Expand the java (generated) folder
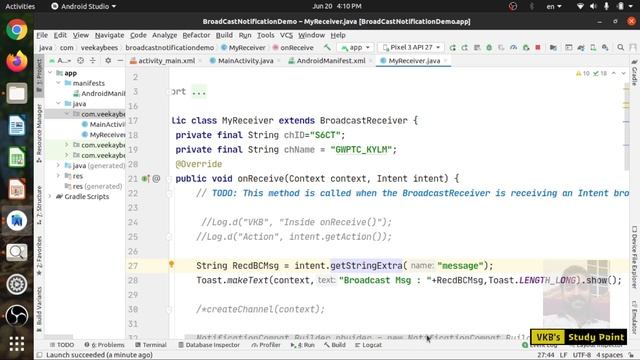Screen dimensions: 640x360 click(58, 165)
